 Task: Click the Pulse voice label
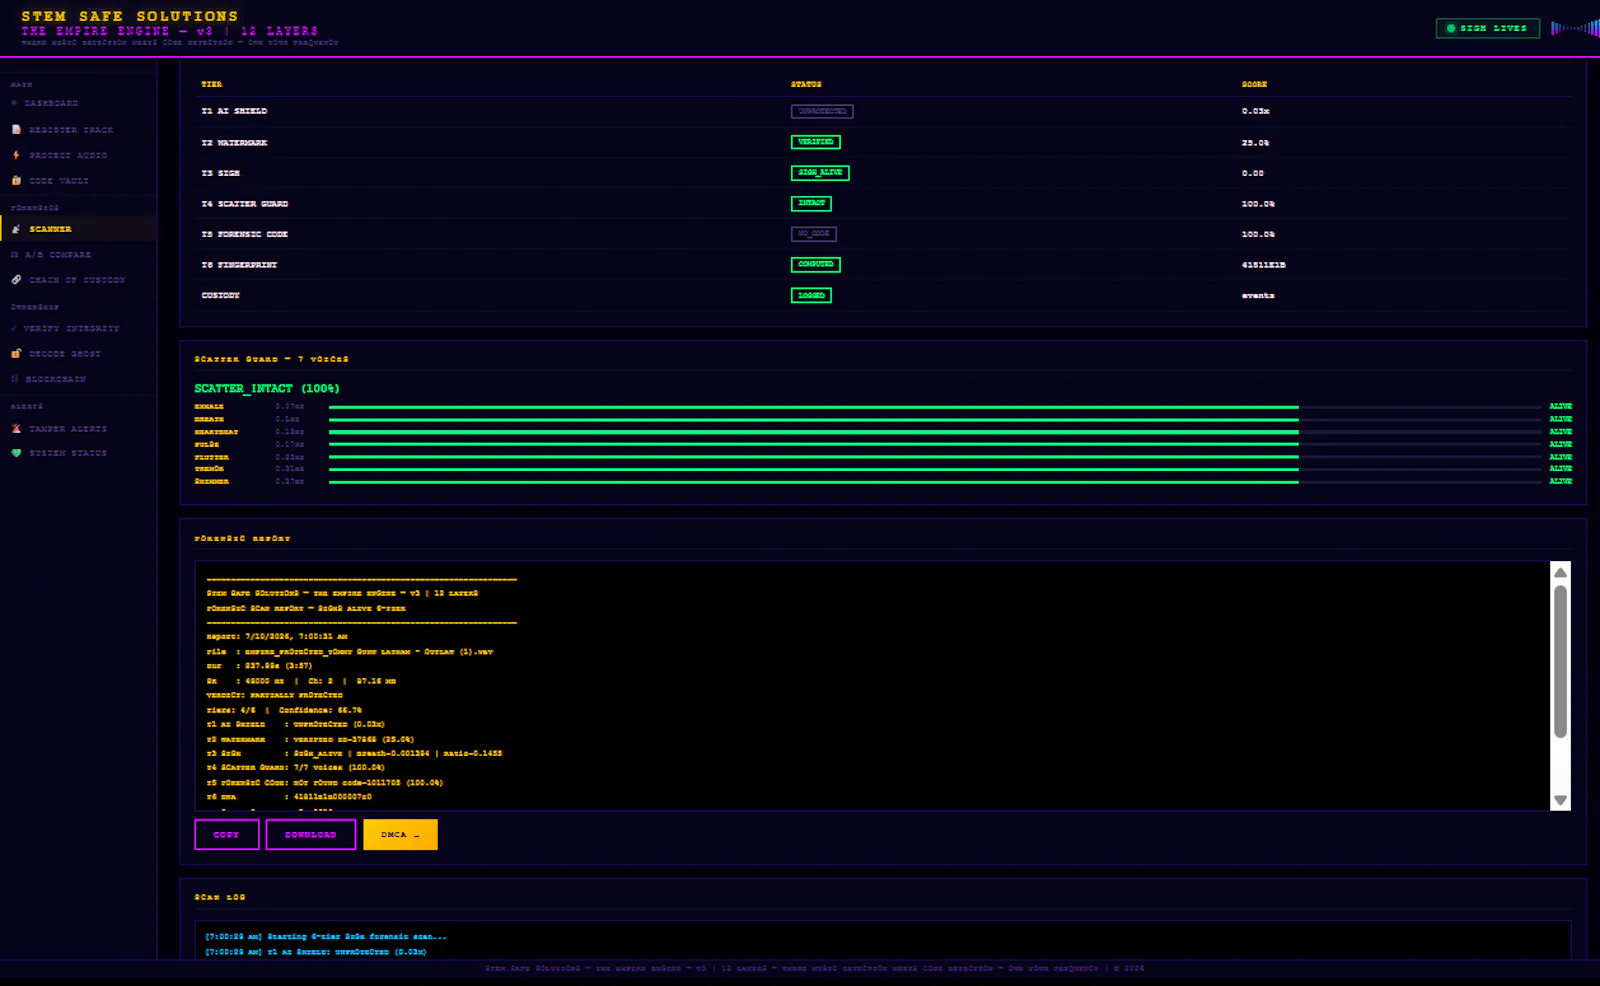coord(207,444)
